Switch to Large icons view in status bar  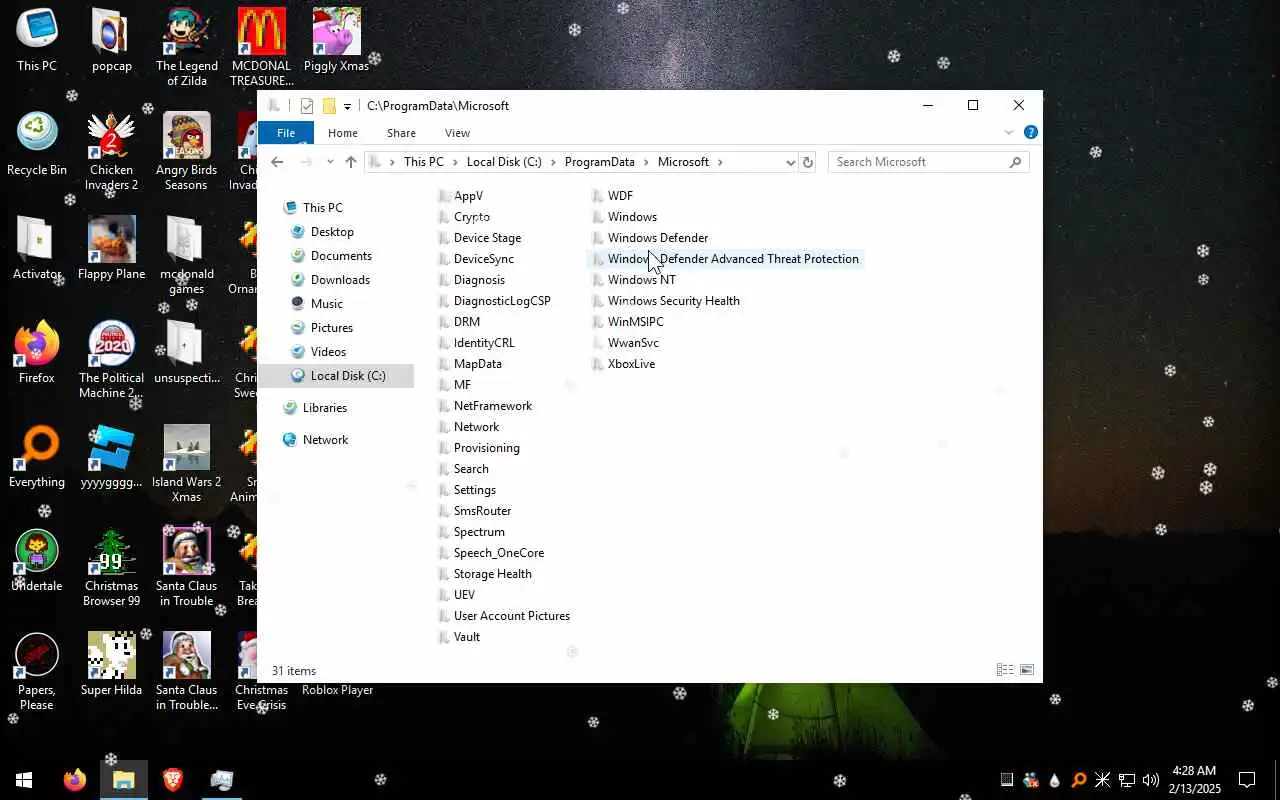pos(1026,670)
